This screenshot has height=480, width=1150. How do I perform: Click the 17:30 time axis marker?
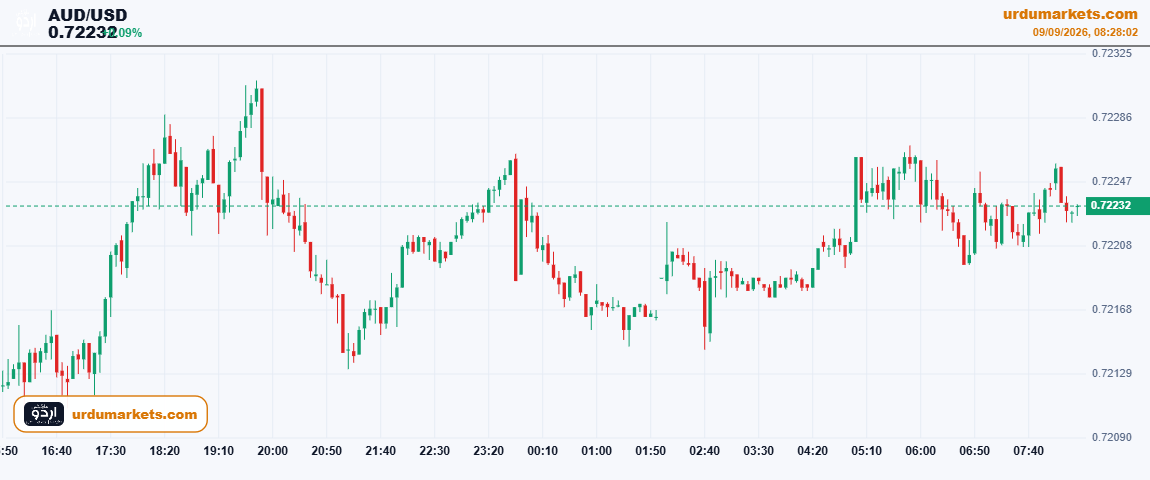click(x=111, y=450)
